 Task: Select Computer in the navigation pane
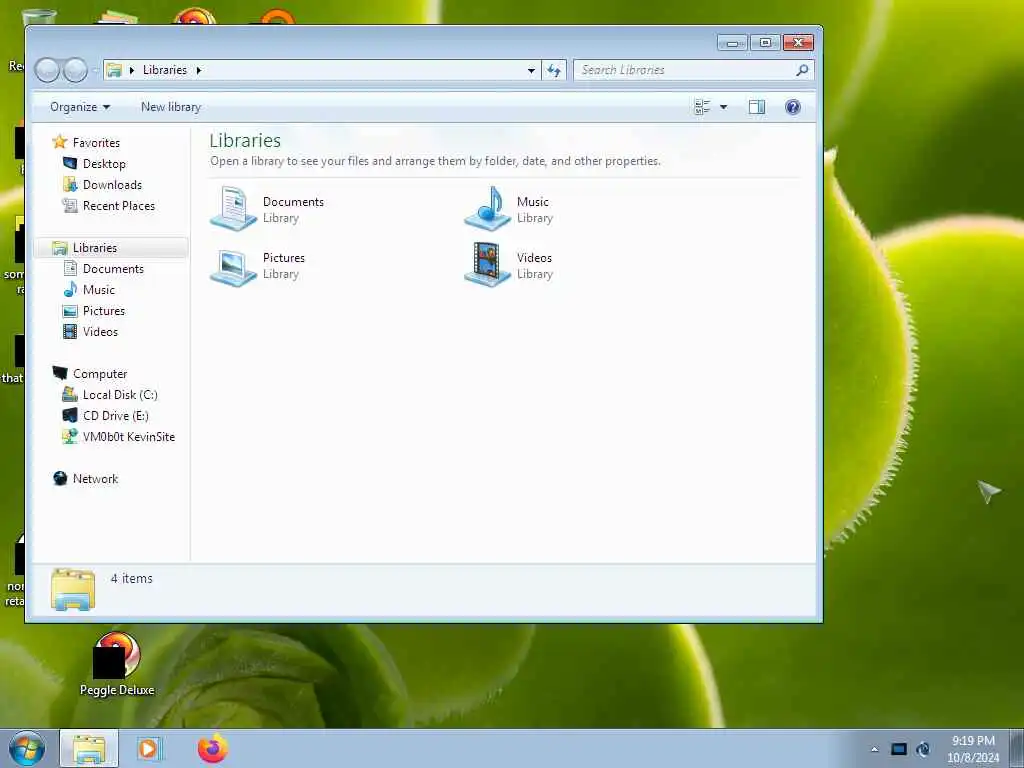click(99, 374)
